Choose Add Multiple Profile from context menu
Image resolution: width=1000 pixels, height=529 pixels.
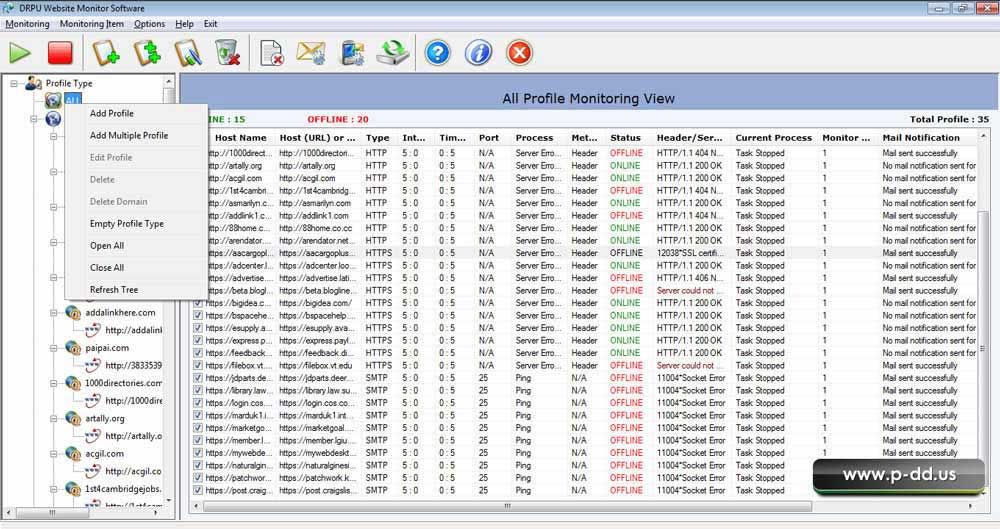pos(129,136)
